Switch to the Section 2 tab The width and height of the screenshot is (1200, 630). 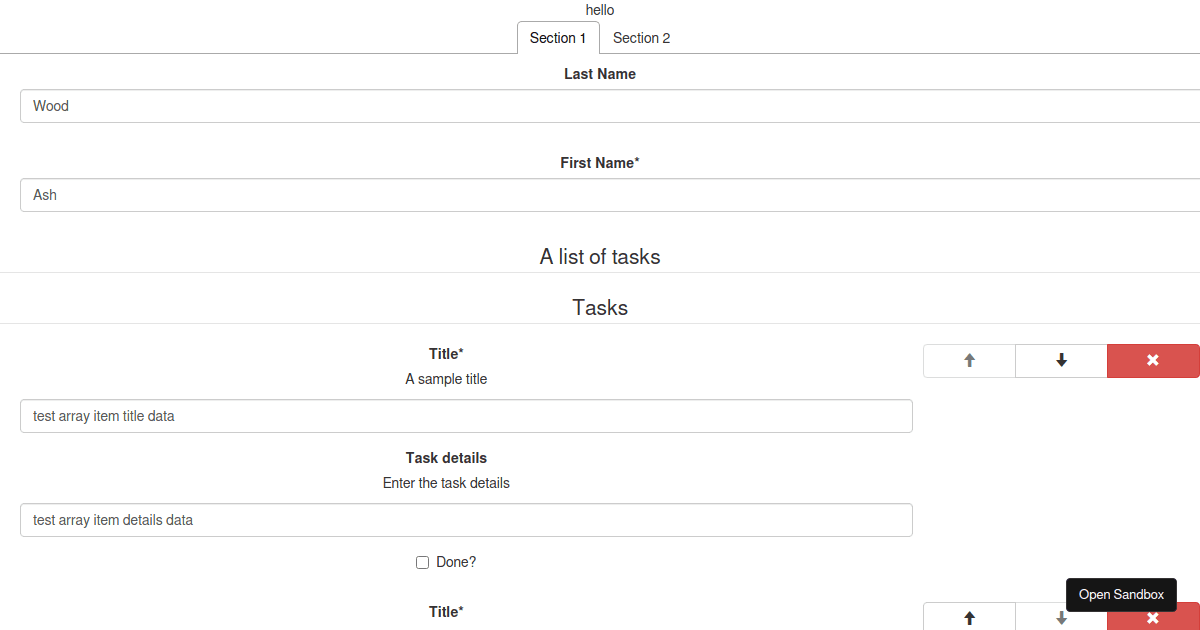pos(641,38)
